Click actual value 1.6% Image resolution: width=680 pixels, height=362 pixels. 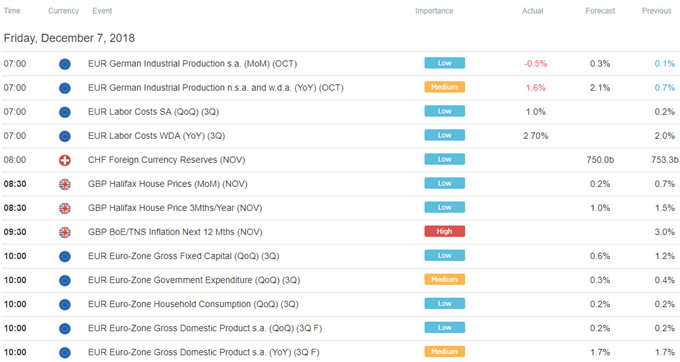[536, 88]
